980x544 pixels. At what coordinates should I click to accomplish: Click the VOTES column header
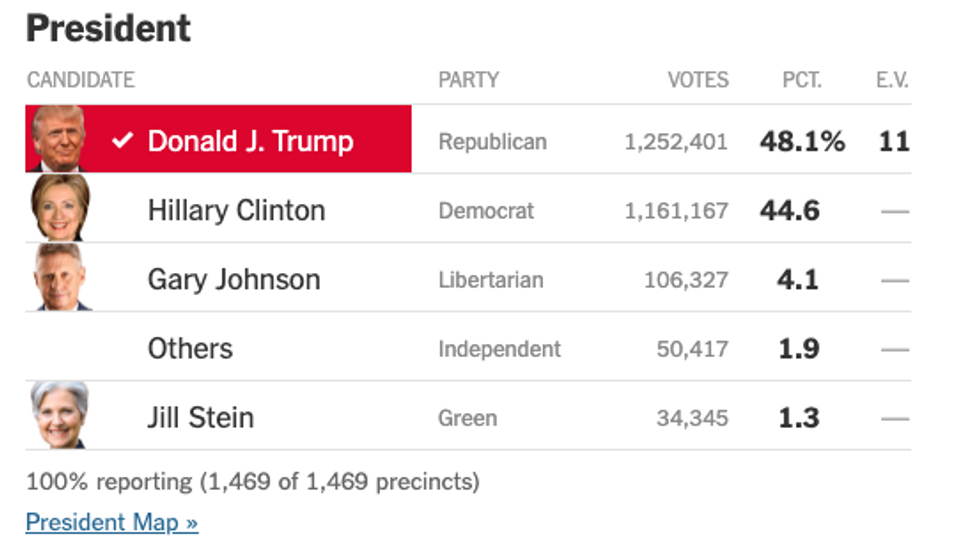[x=698, y=80]
